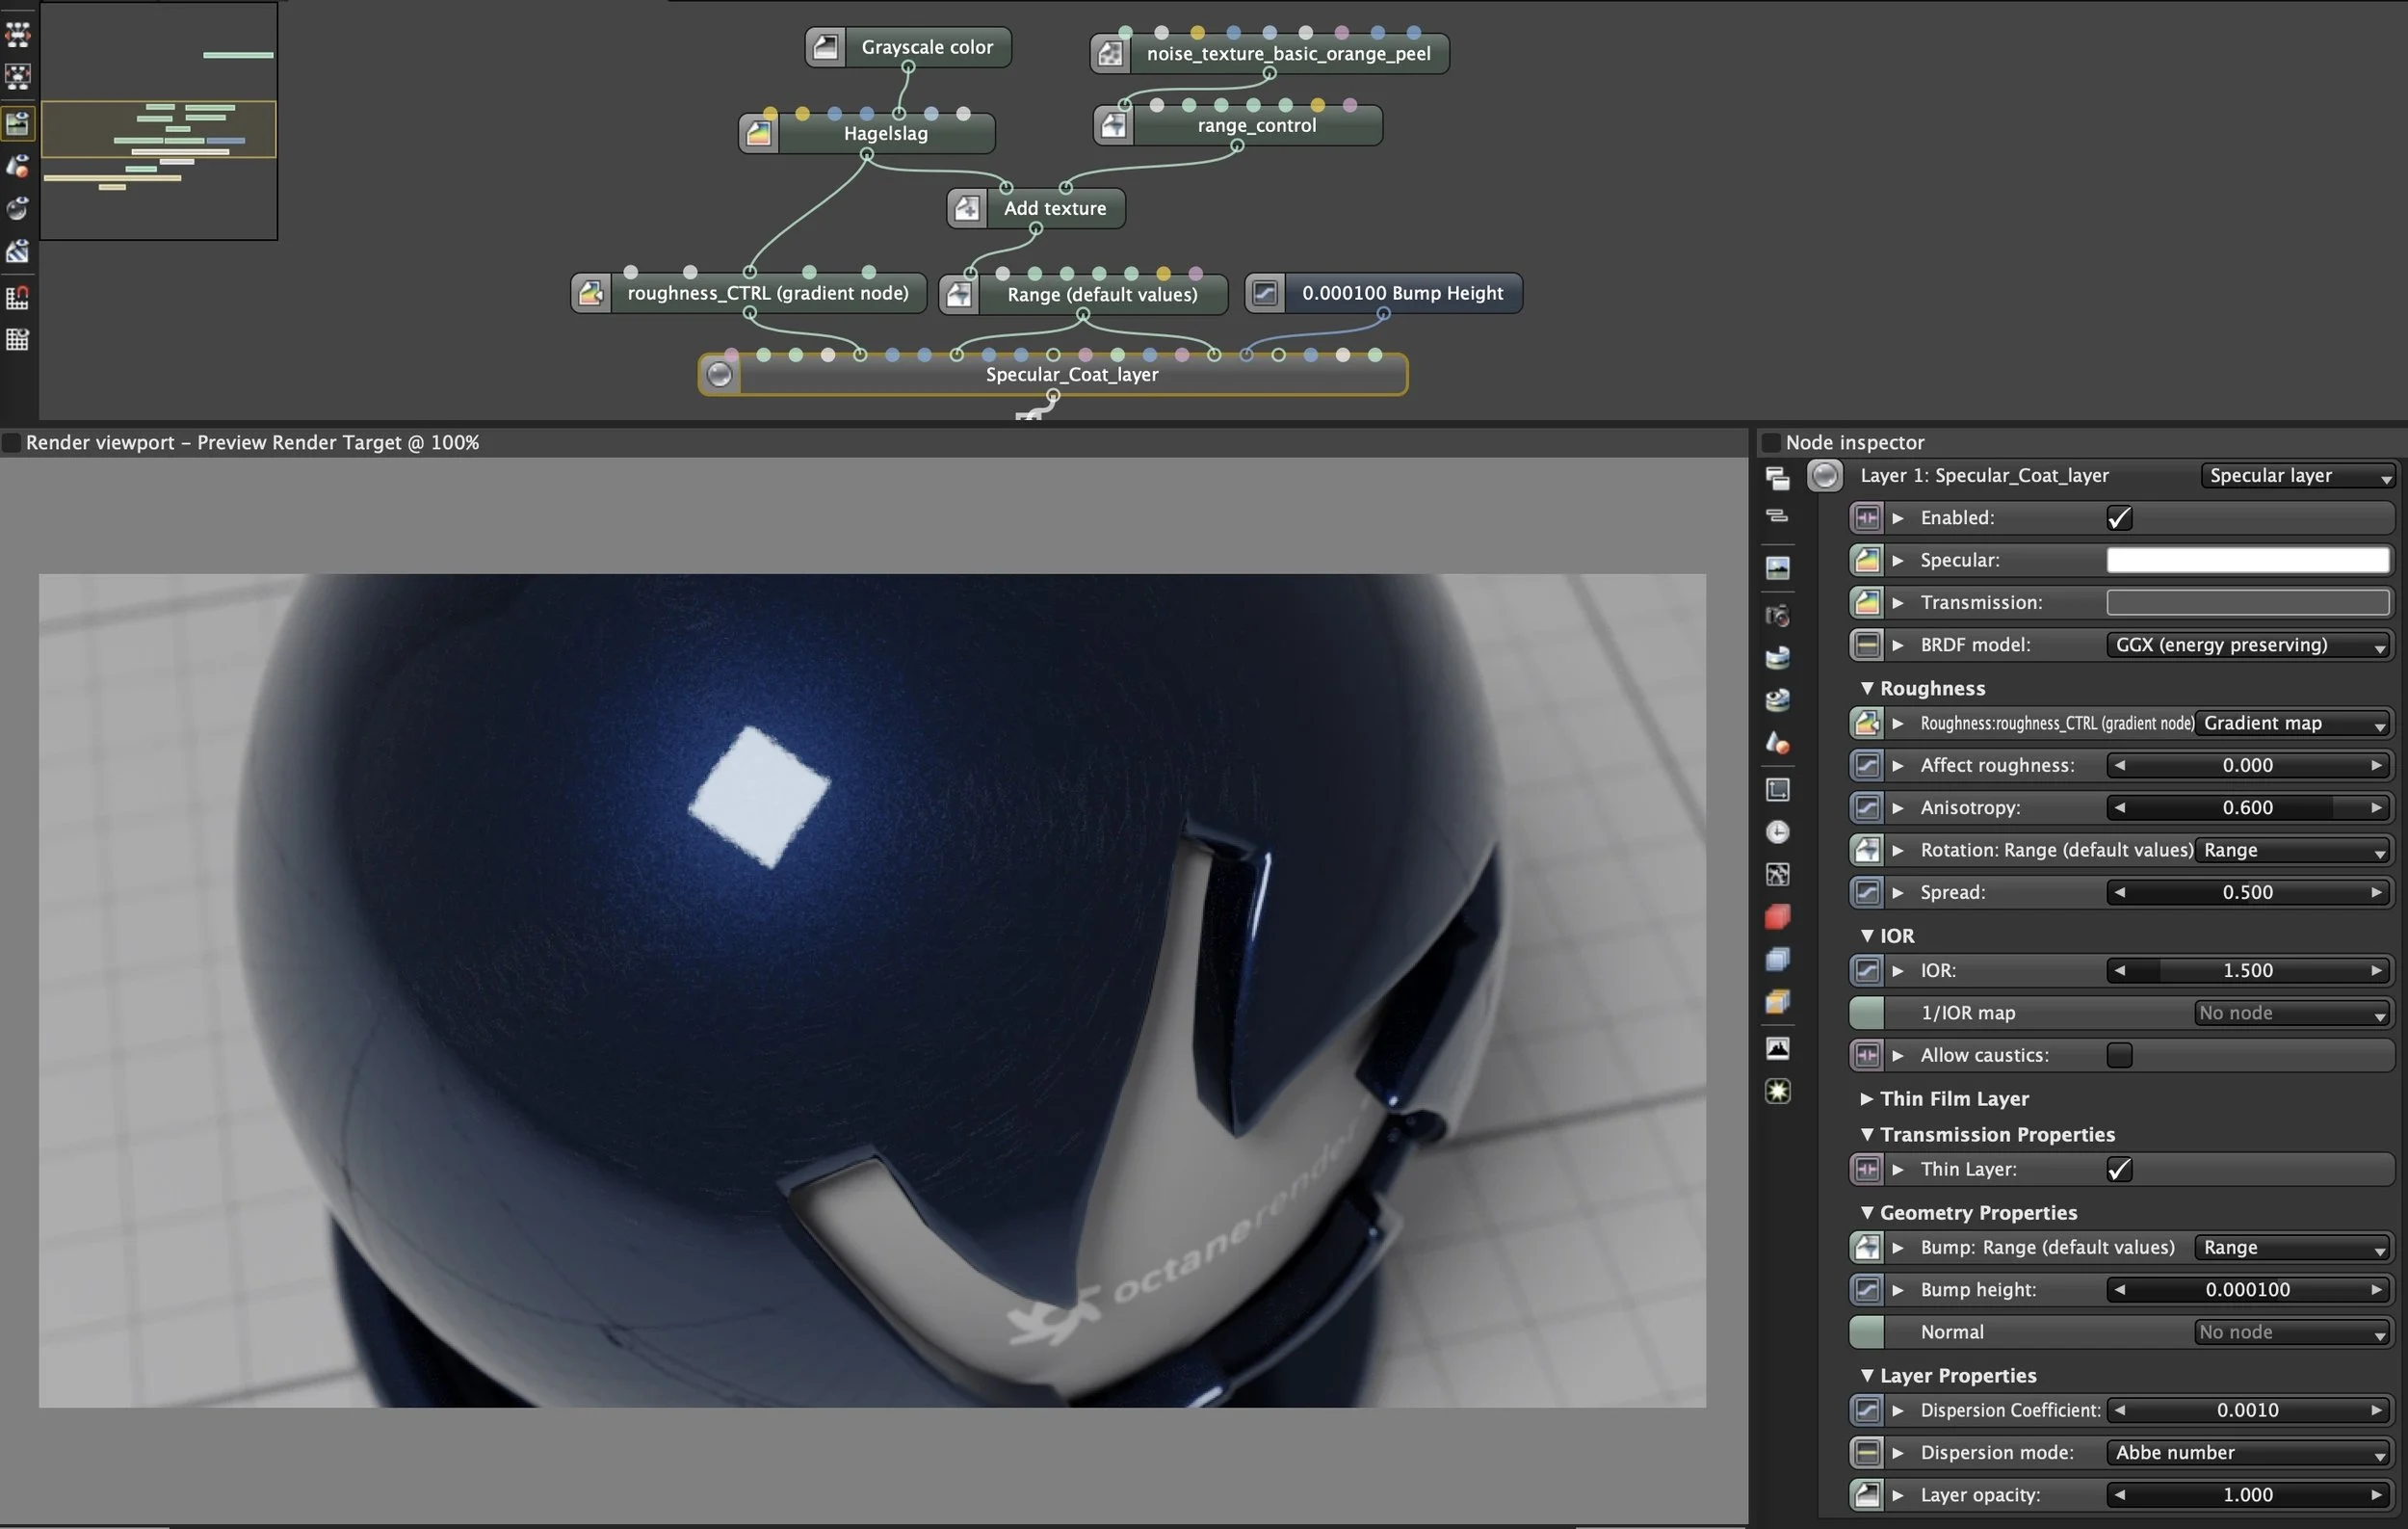Open the BRDF model dropdown

click(x=2248, y=645)
